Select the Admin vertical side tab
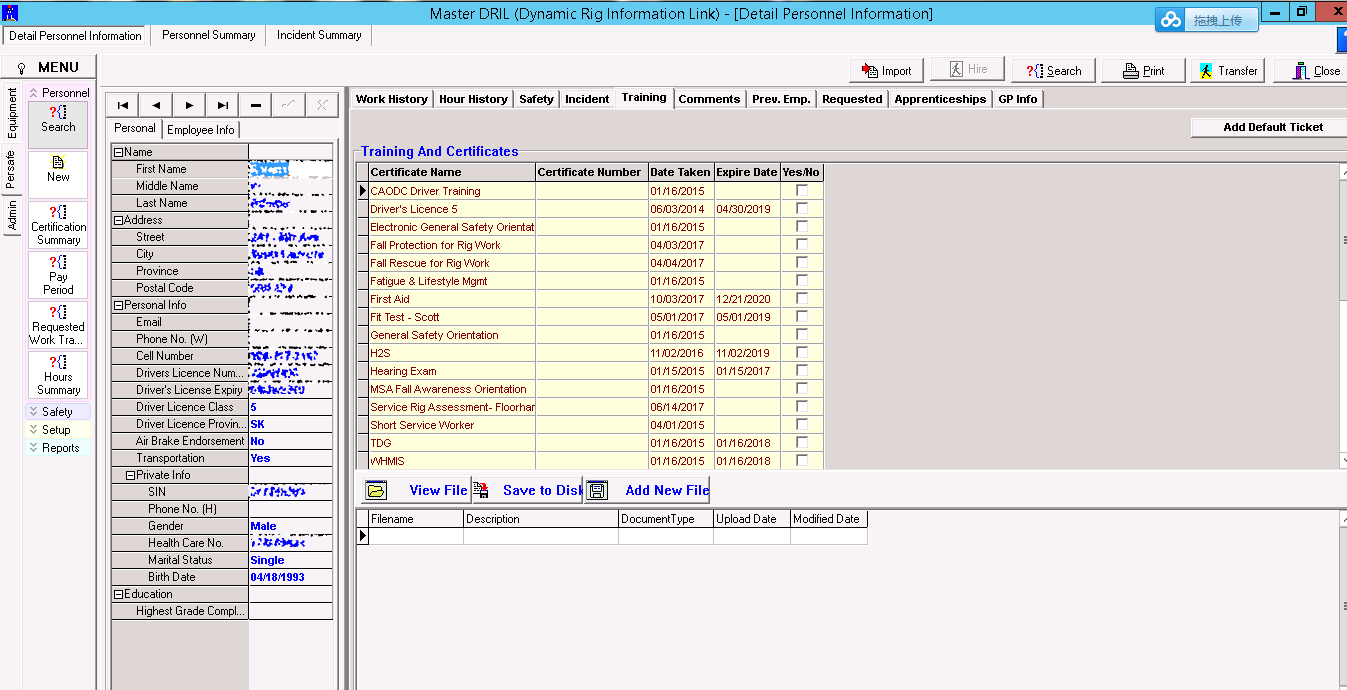 (12, 215)
